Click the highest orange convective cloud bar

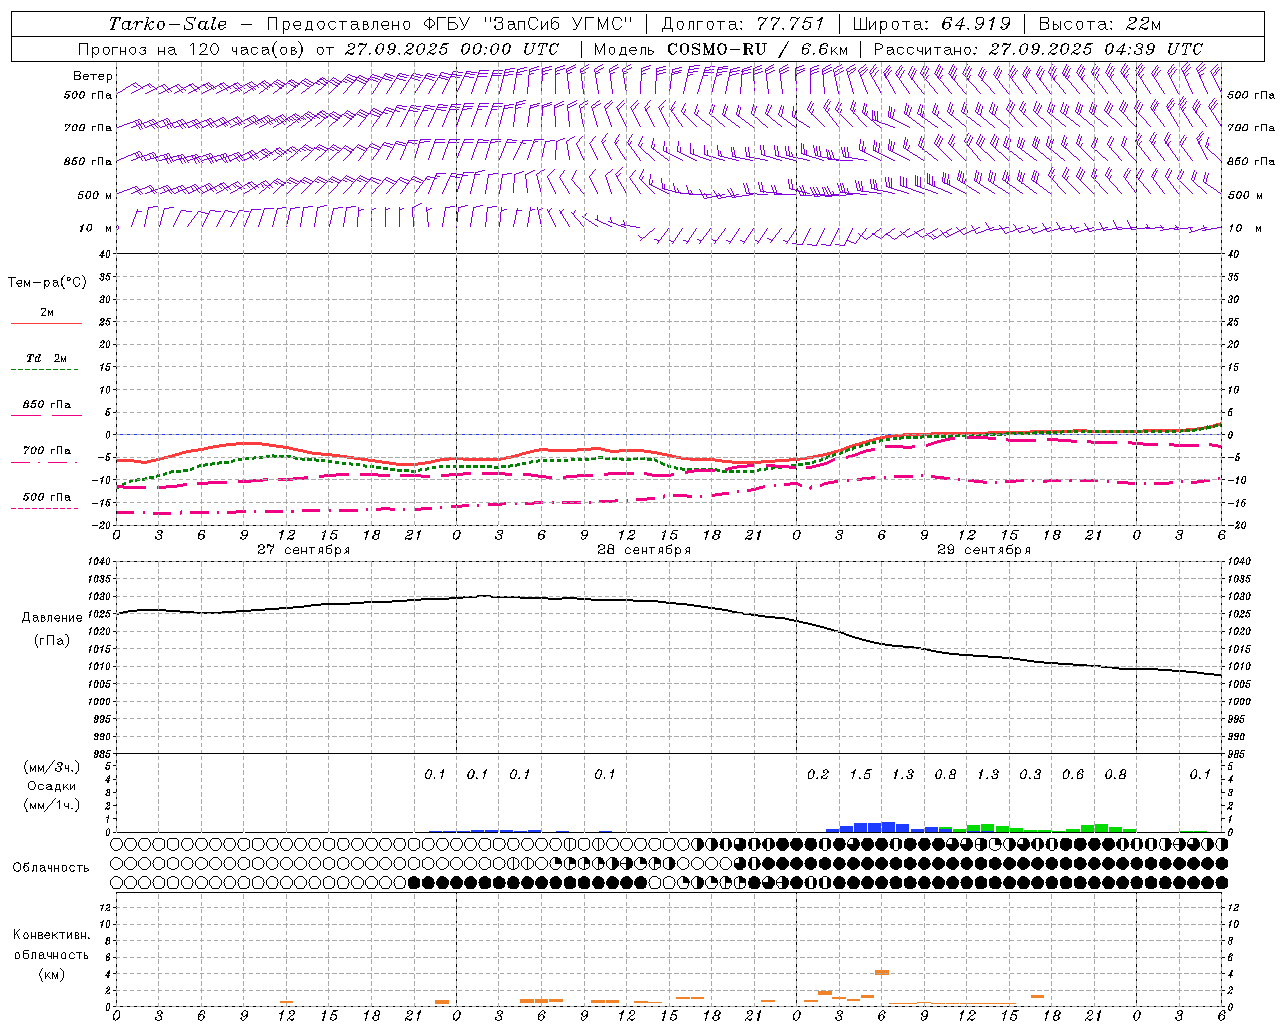pyautogui.click(x=882, y=972)
